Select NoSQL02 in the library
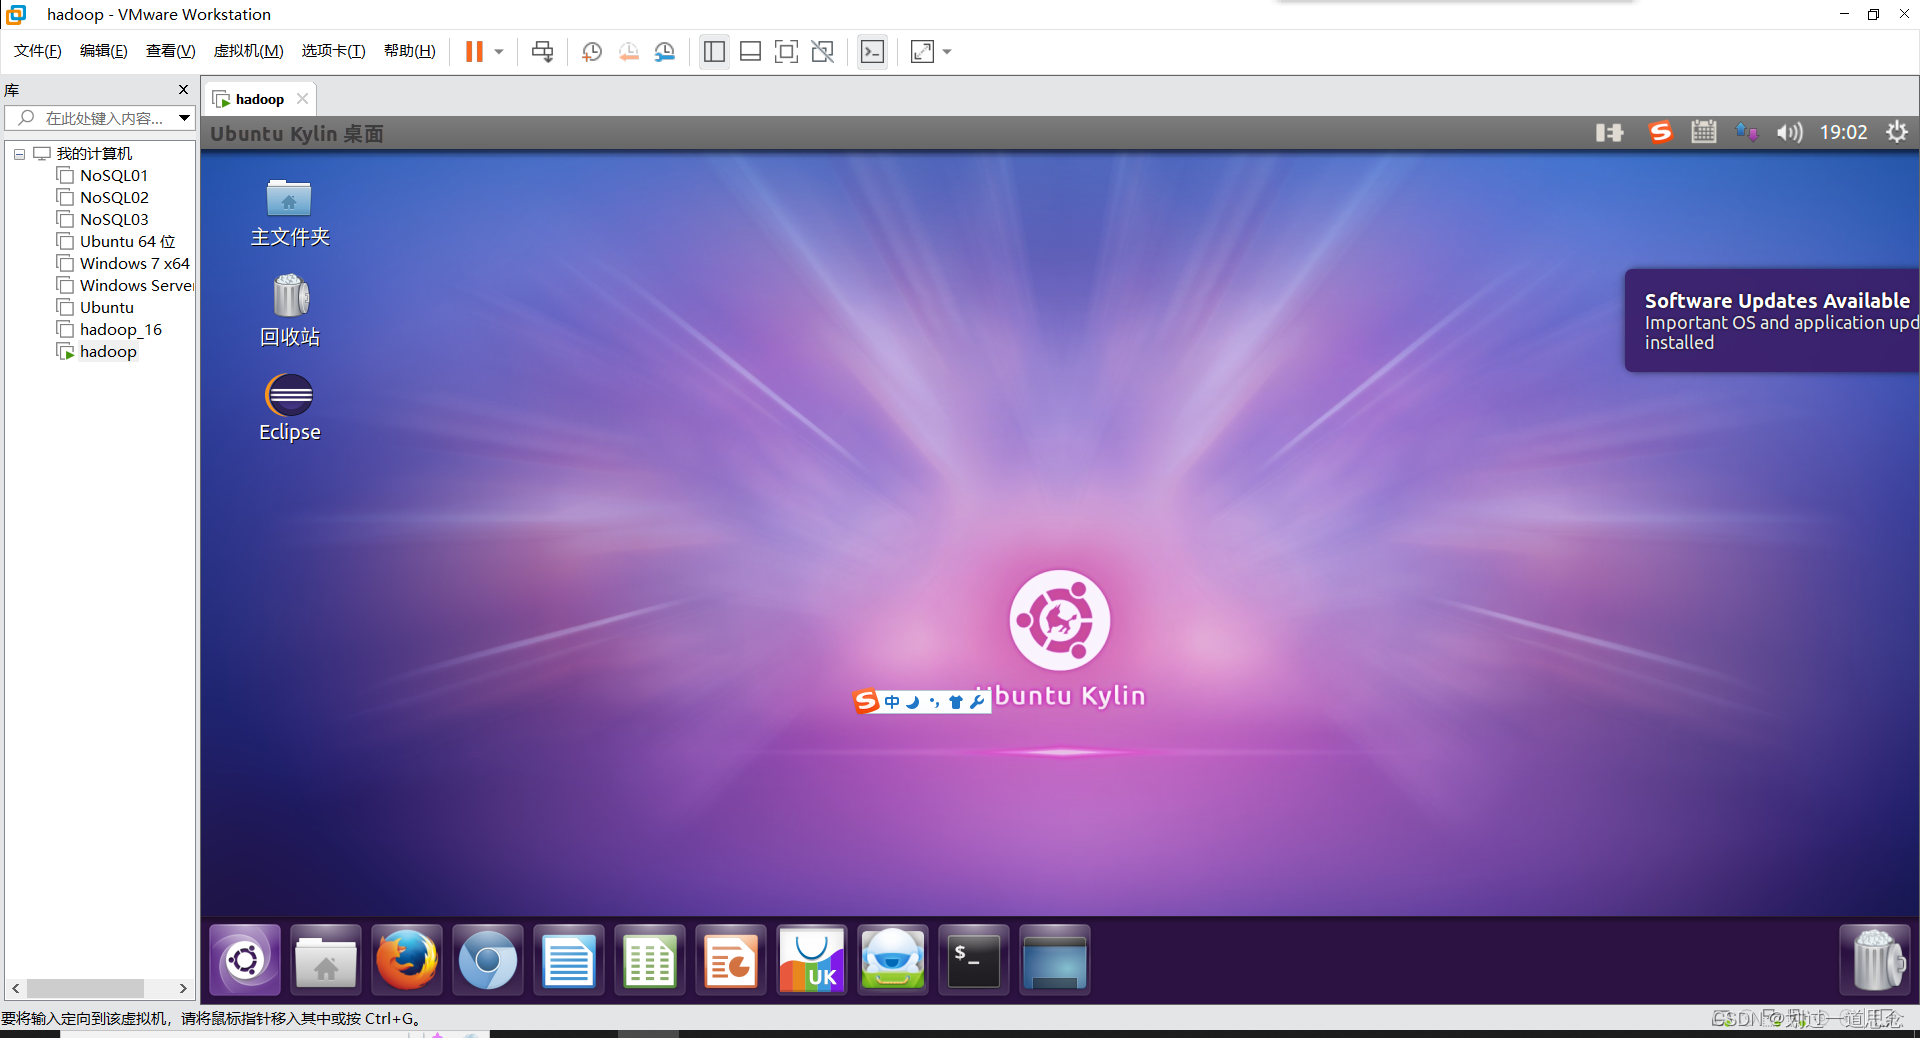The image size is (1920, 1038). click(x=114, y=198)
